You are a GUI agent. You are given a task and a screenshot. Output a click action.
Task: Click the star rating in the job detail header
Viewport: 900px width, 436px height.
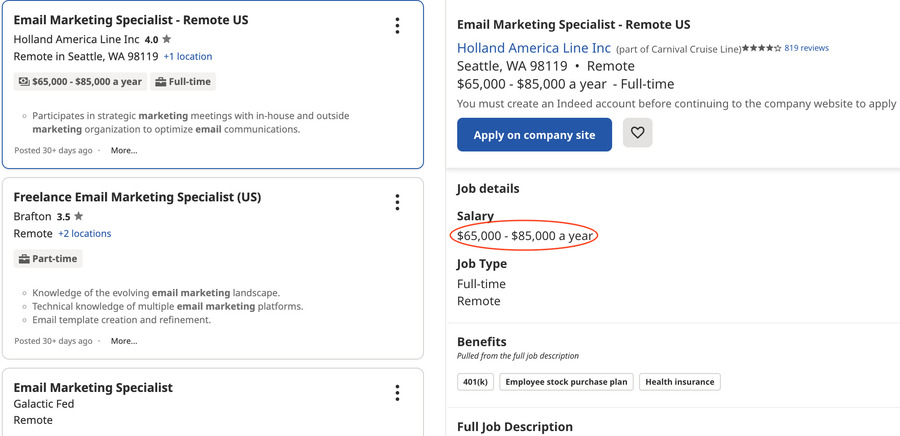(x=761, y=49)
